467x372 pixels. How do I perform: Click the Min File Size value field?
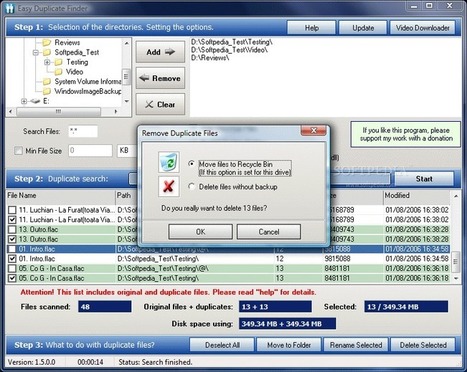[90, 151]
